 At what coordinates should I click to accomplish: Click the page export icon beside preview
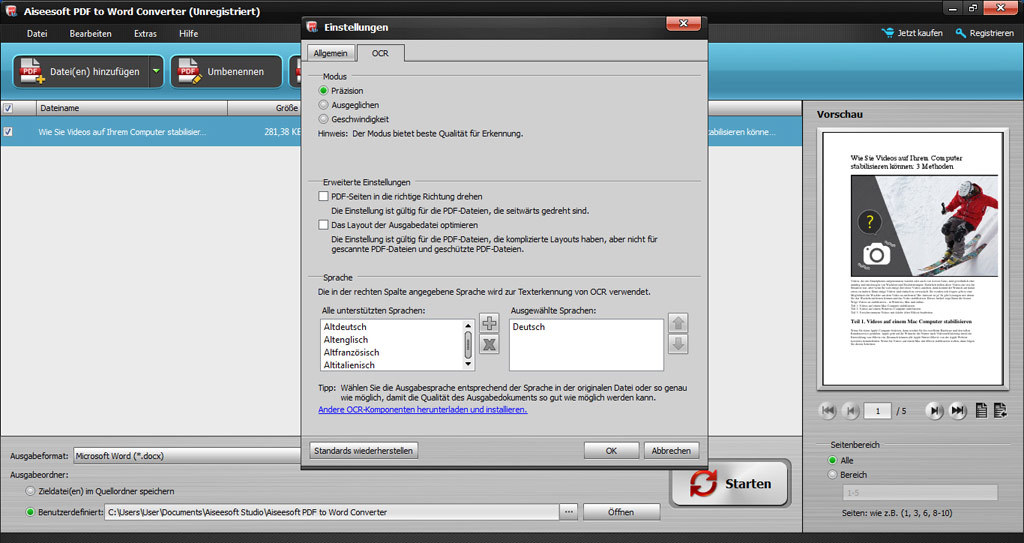(1000, 410)
